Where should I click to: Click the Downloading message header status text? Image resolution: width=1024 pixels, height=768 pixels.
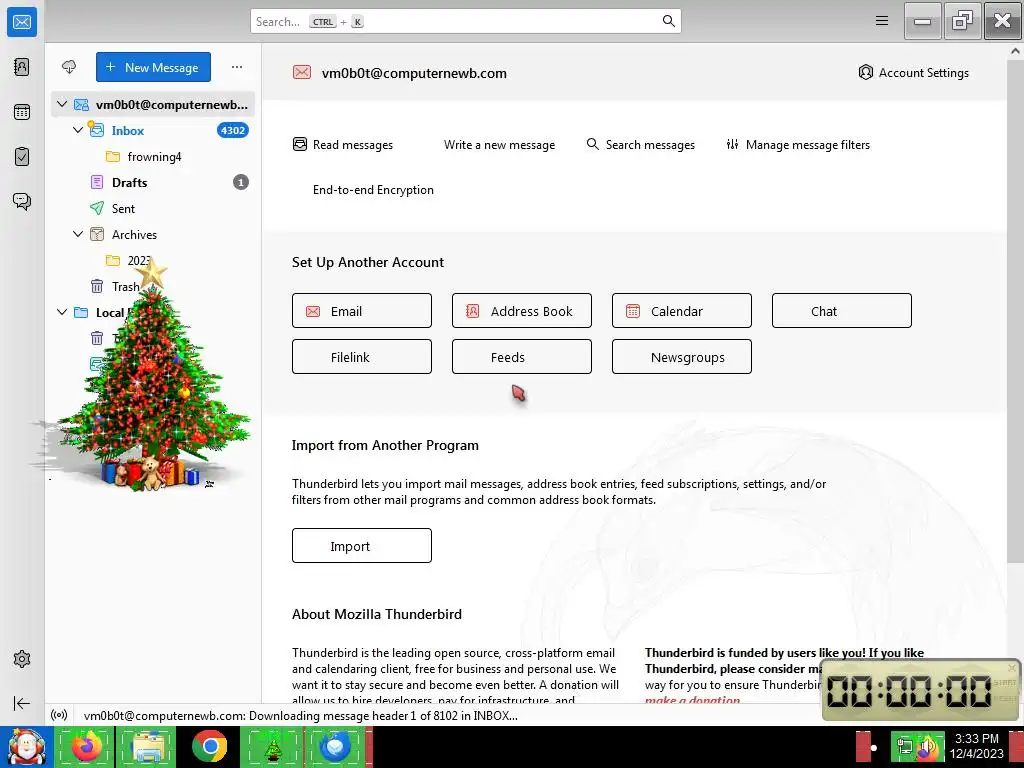(300, 716)
